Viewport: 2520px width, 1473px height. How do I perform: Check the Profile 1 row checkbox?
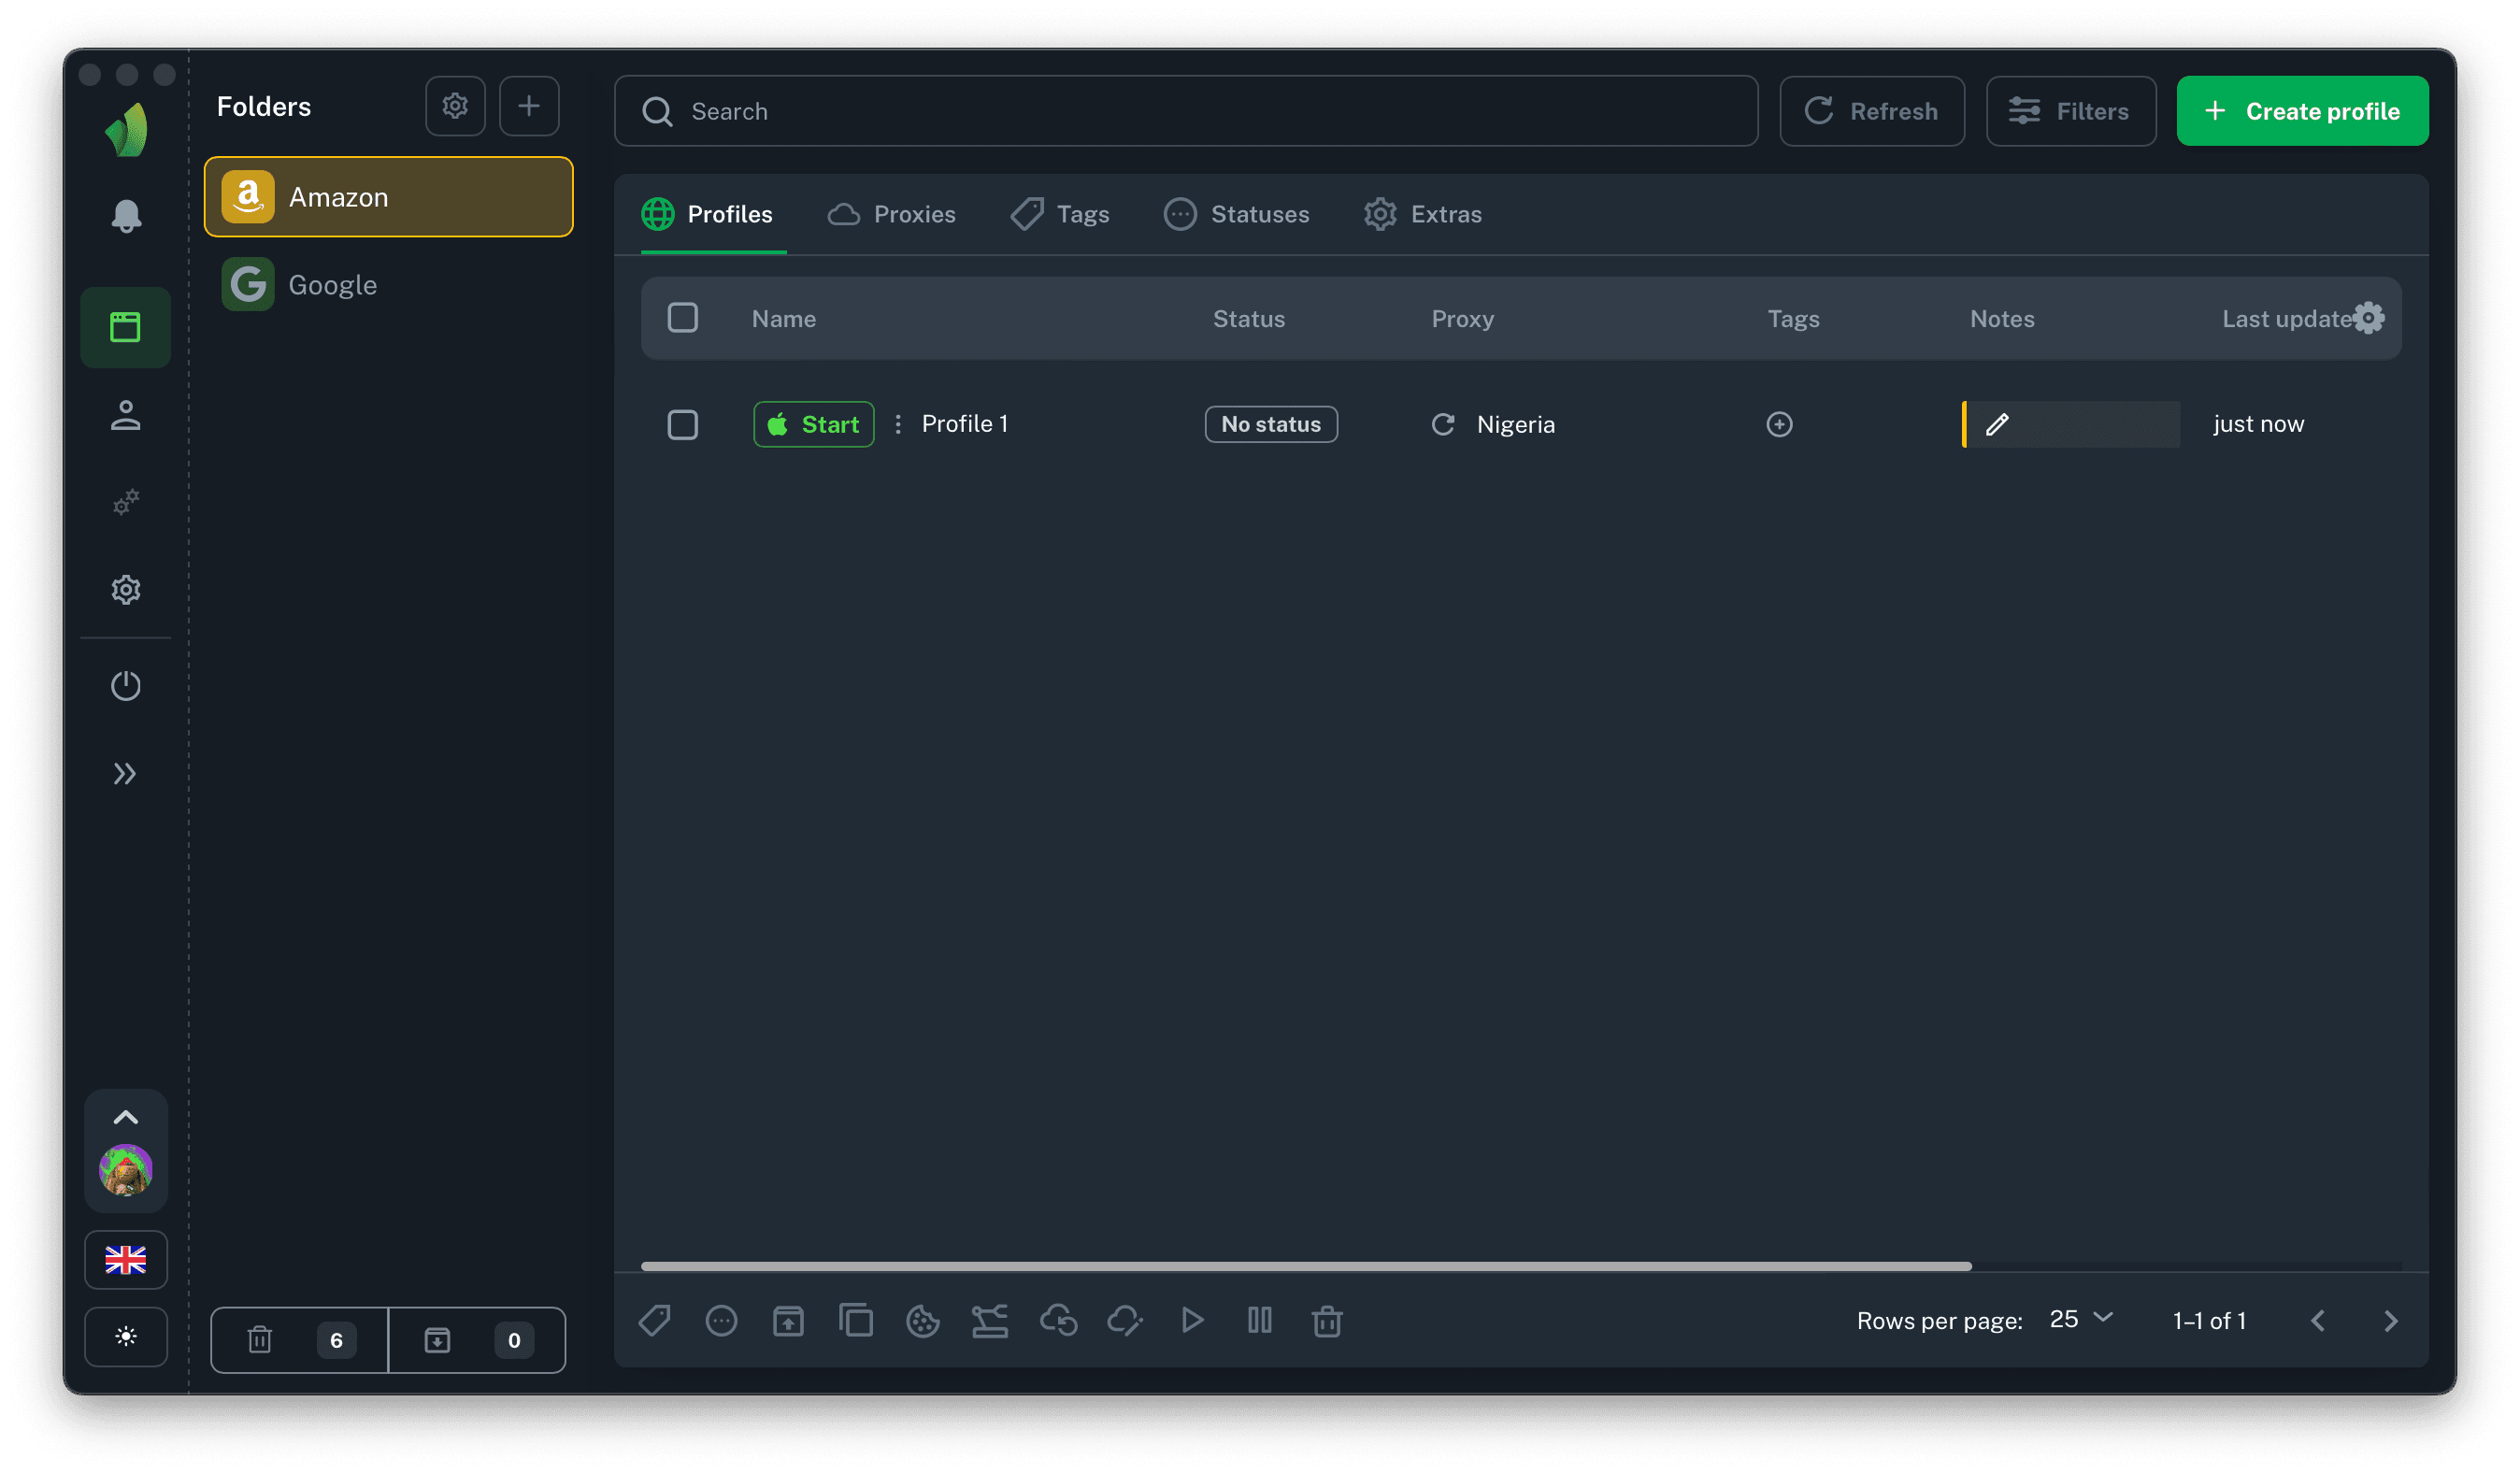[683, 424]
